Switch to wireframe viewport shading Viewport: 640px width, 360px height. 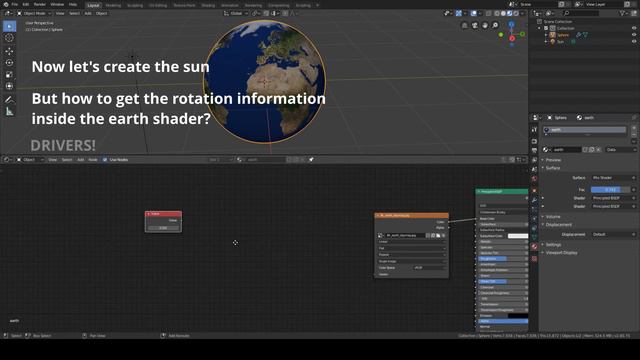[x=497, y=13]
